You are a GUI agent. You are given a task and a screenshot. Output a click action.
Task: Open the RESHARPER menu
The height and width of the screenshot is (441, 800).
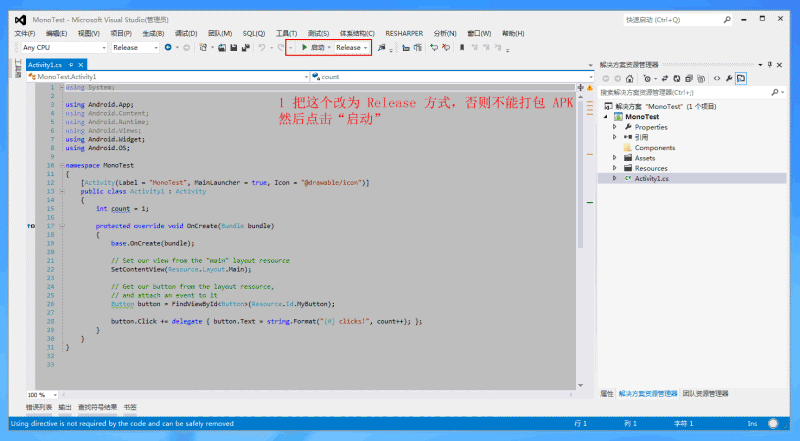(405, 33)
